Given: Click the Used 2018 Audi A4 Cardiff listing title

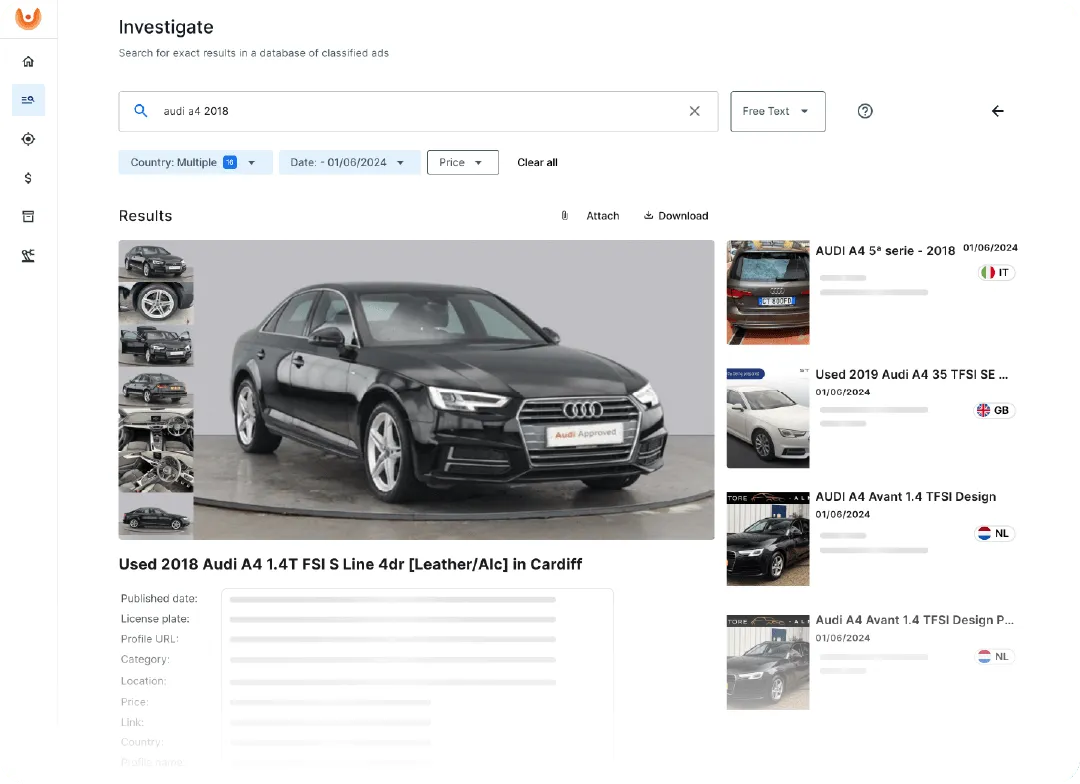Looking at the screenshot, I should pyautogui.click(x=351, y=564).
